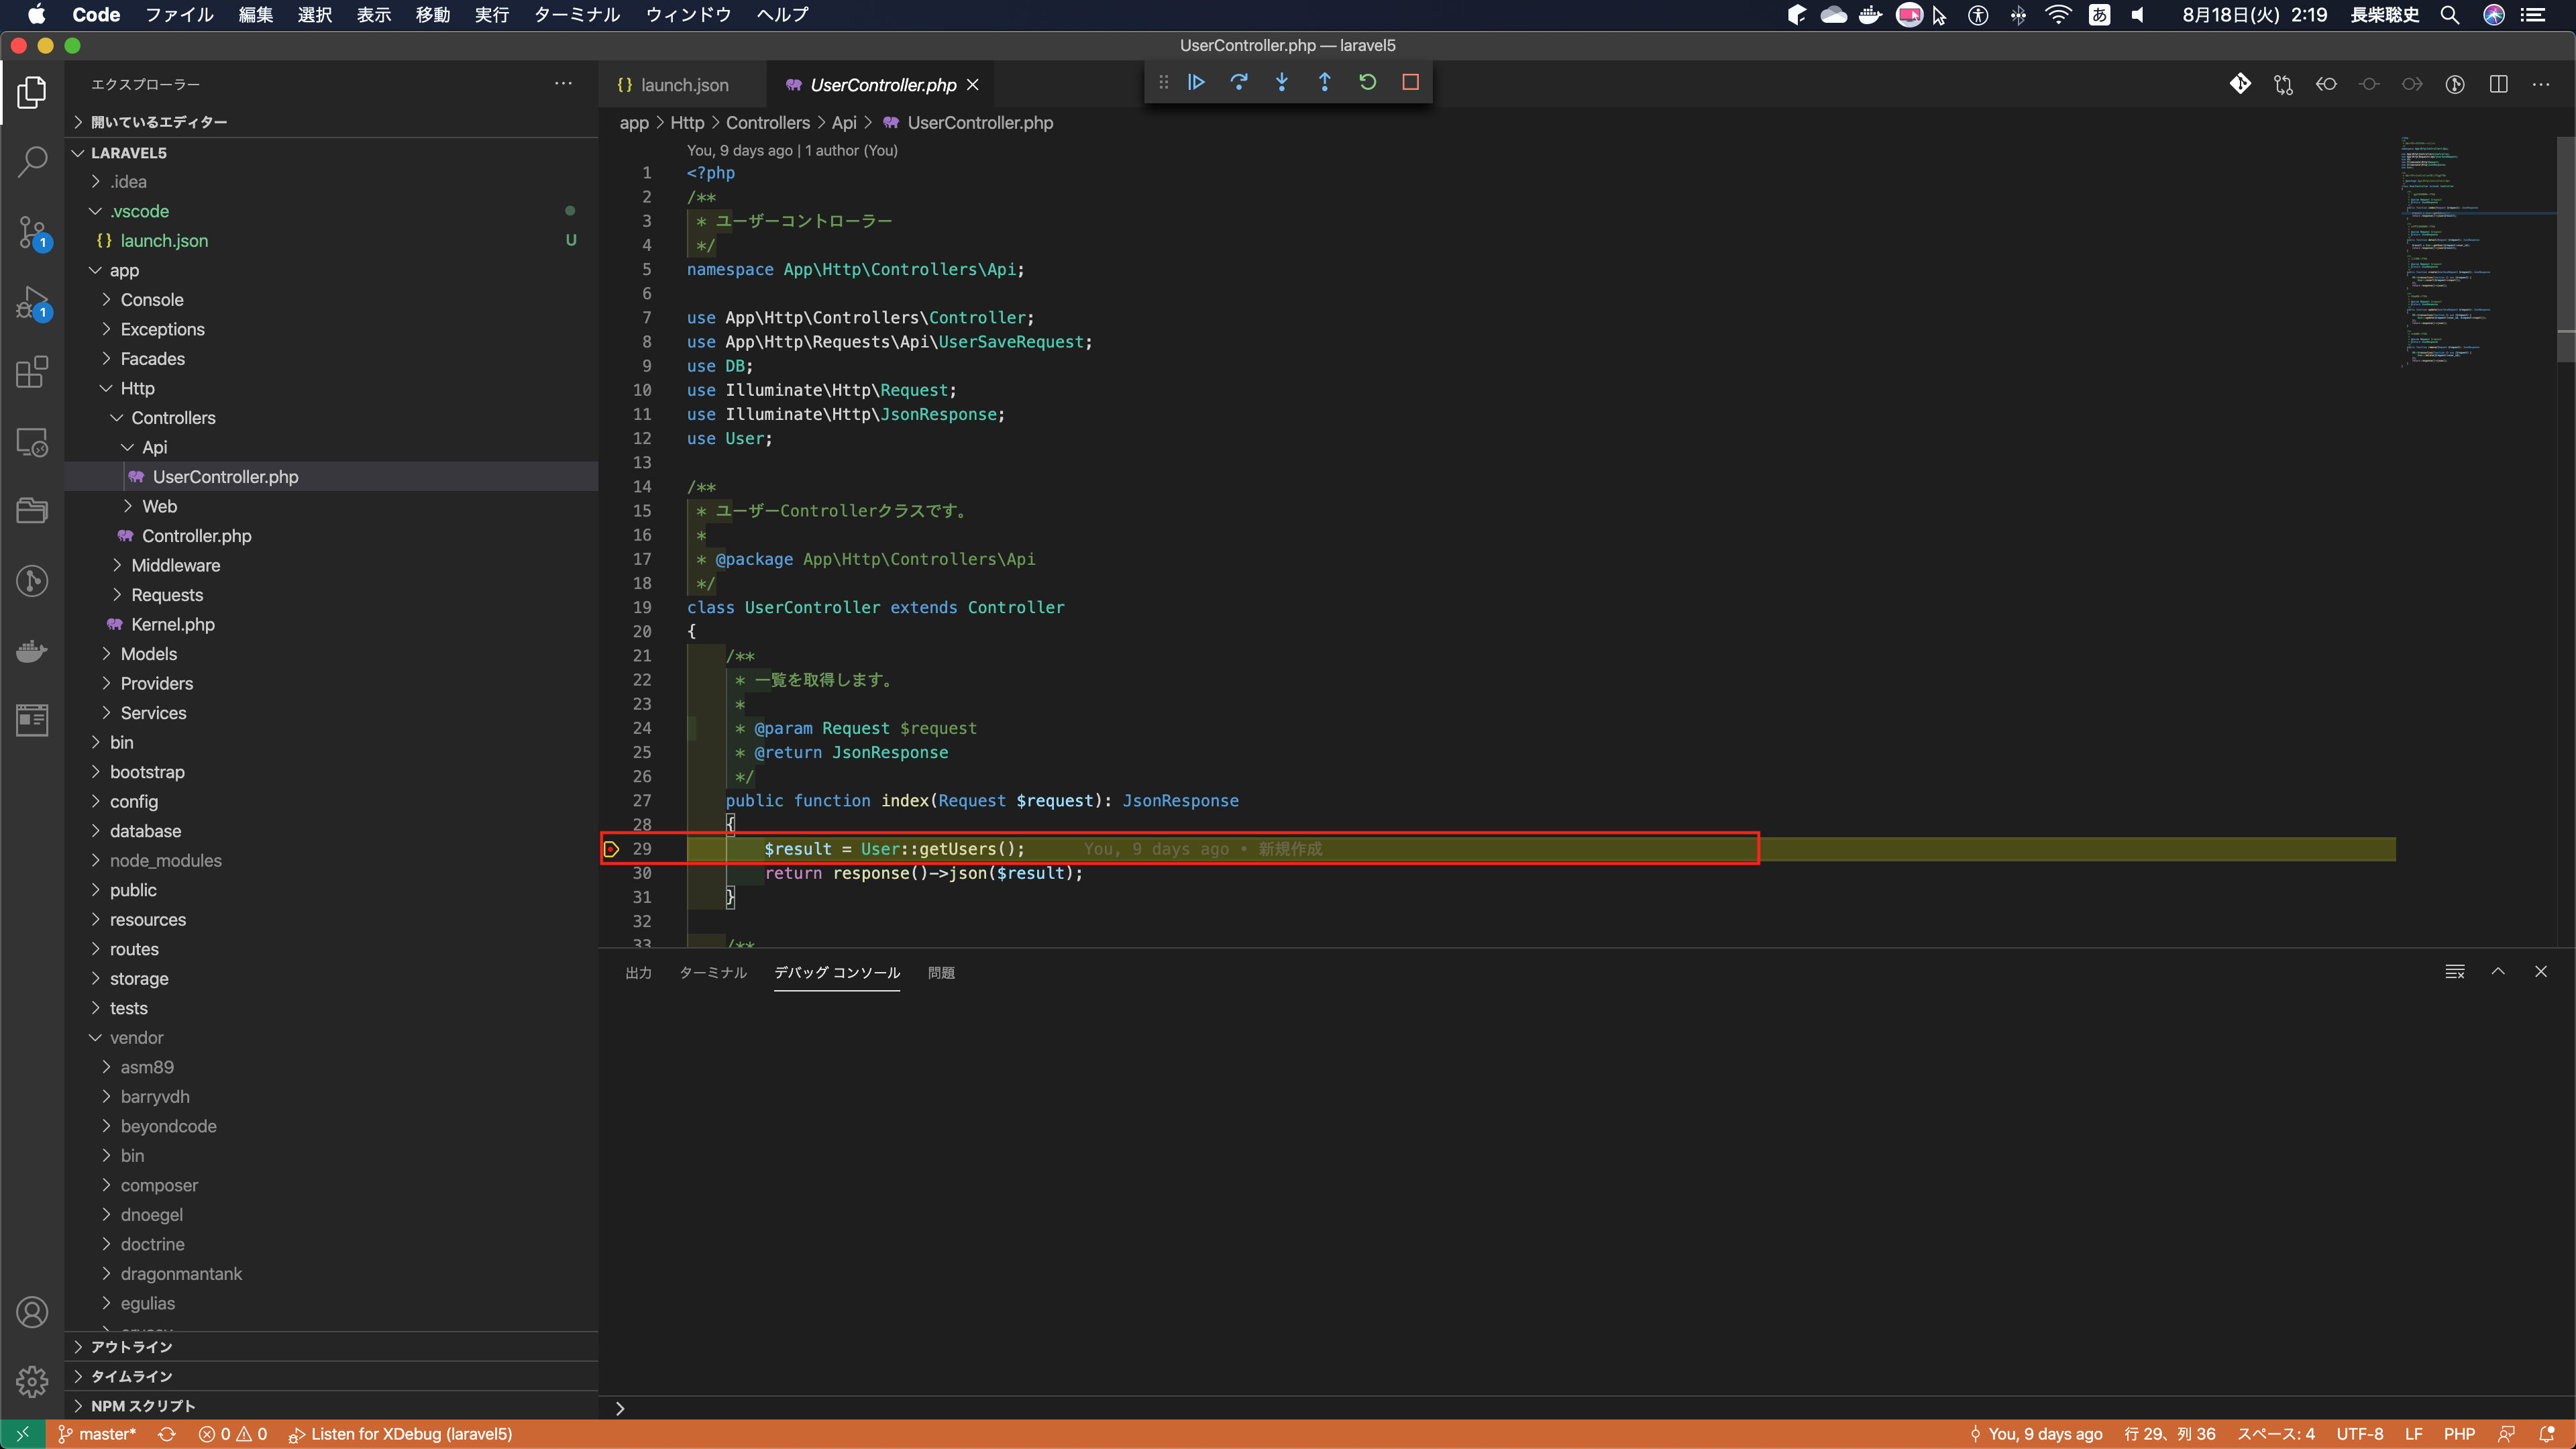
Task: Open Run and Debug view icon
Action: 32,302
